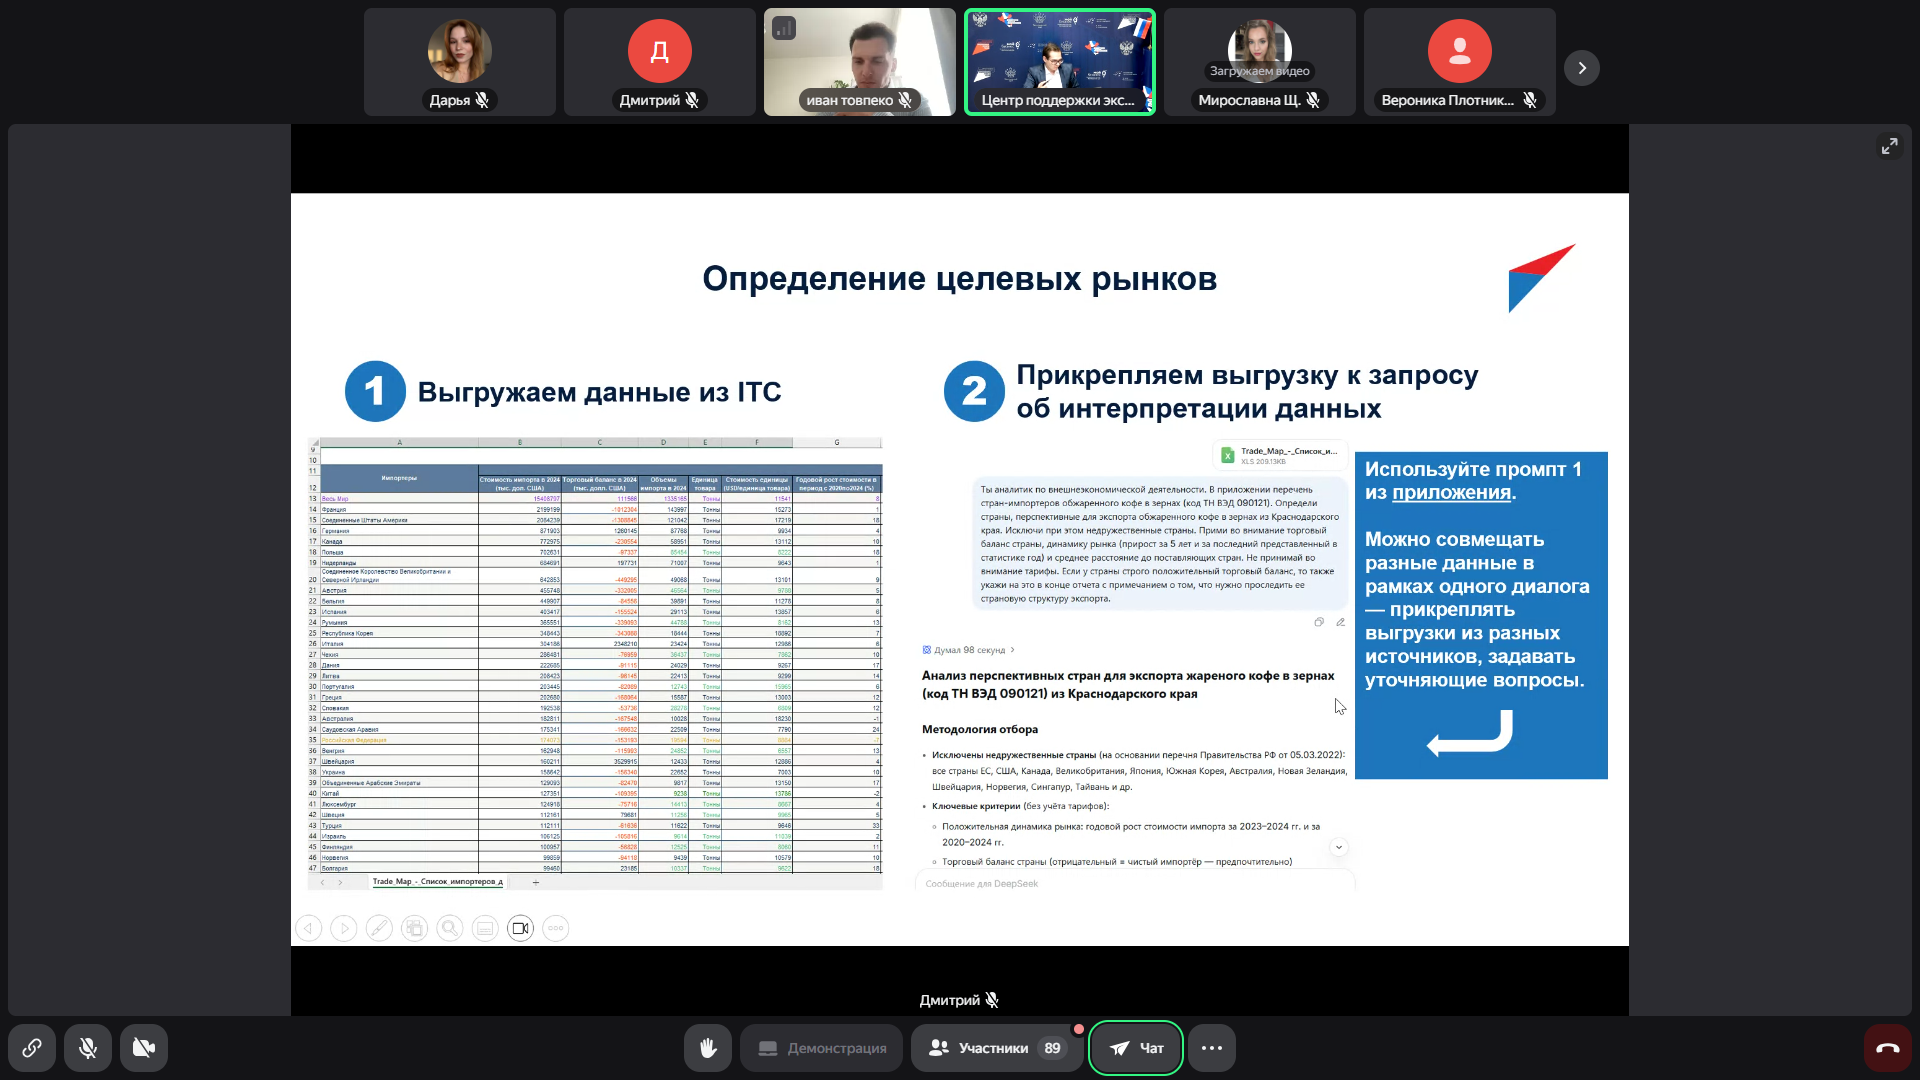Unmute your microphone in bottom bar
Image resolution: width=1920 pixels, height=1080 pixels.
pyautogui.click(x=88, y=1048)
